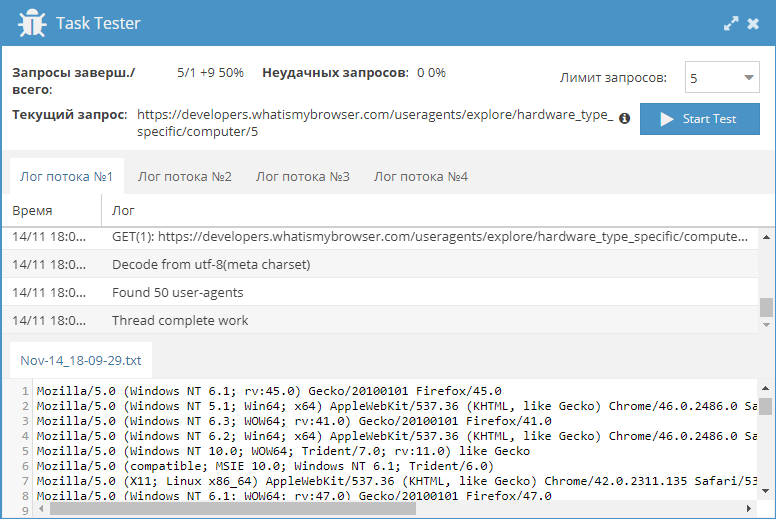Click the log list scroll up arrow
776x519 pixels.
[x=766, y=237]
